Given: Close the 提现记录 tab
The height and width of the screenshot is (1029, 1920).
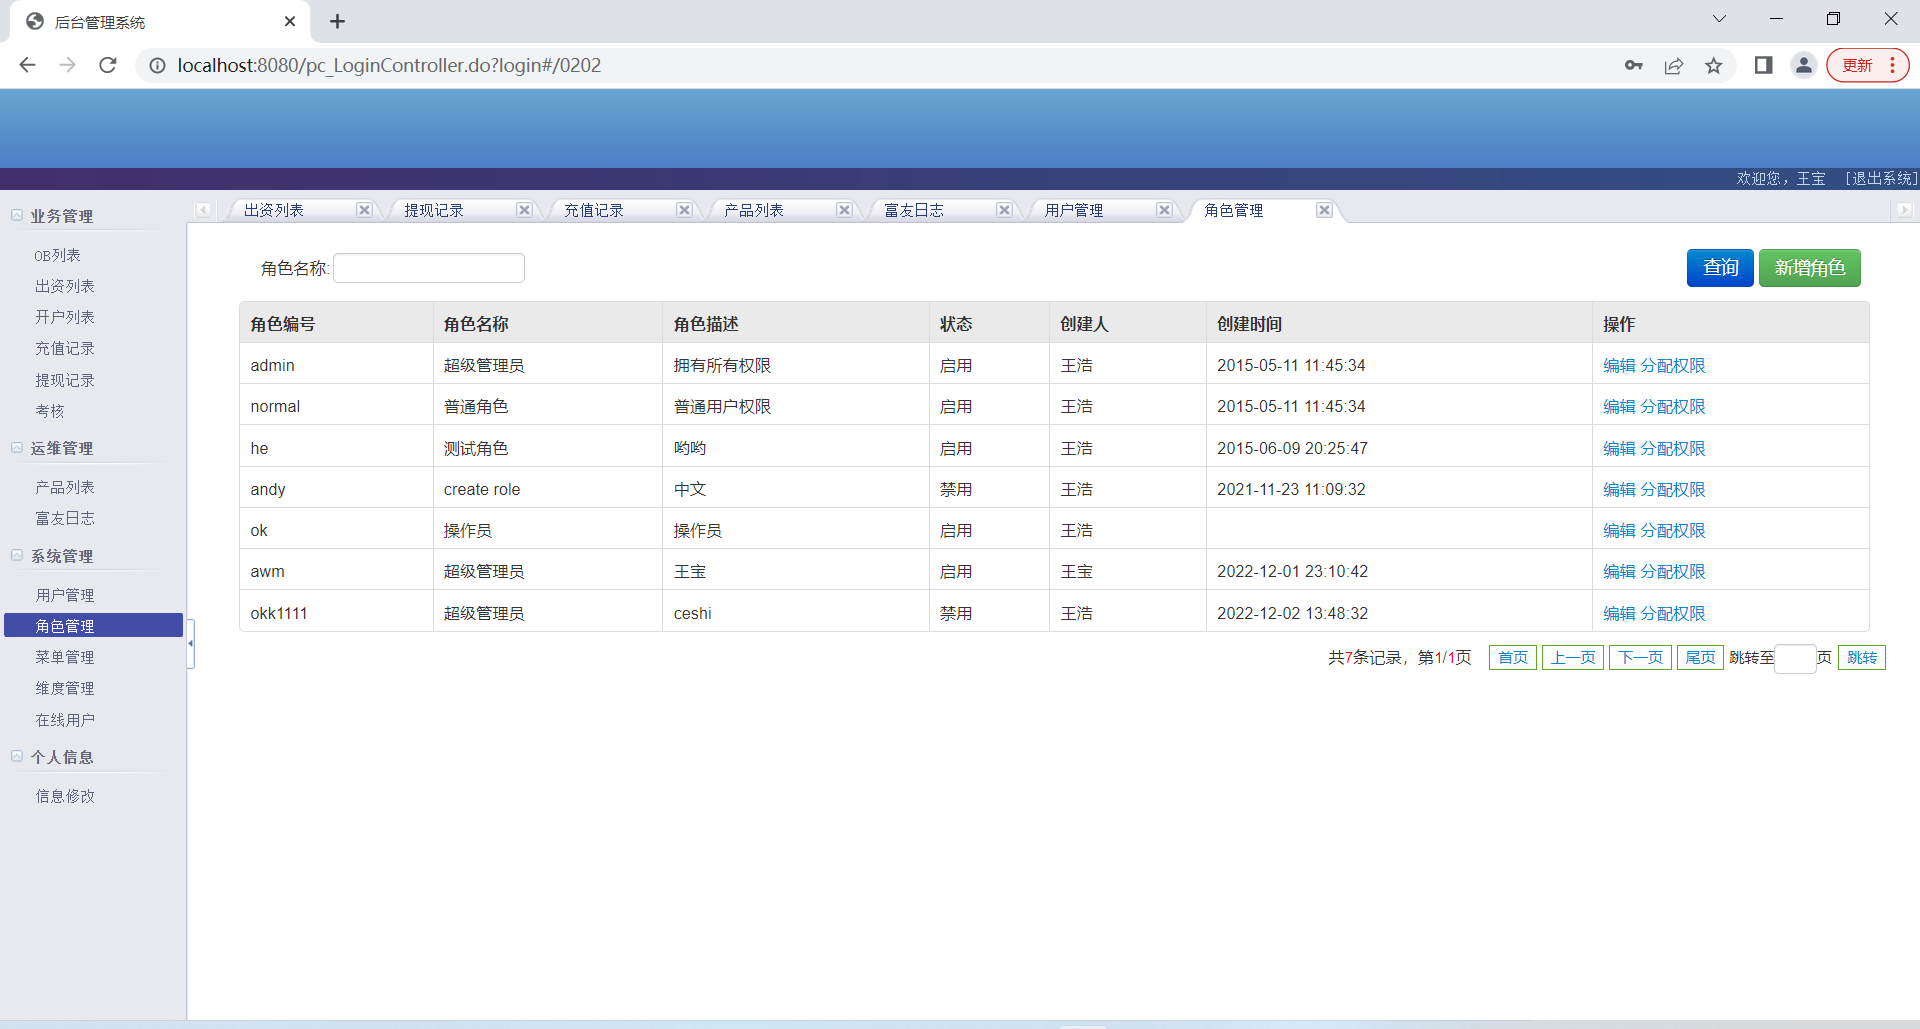Looking at the screenshot, I should click(524, 210).
